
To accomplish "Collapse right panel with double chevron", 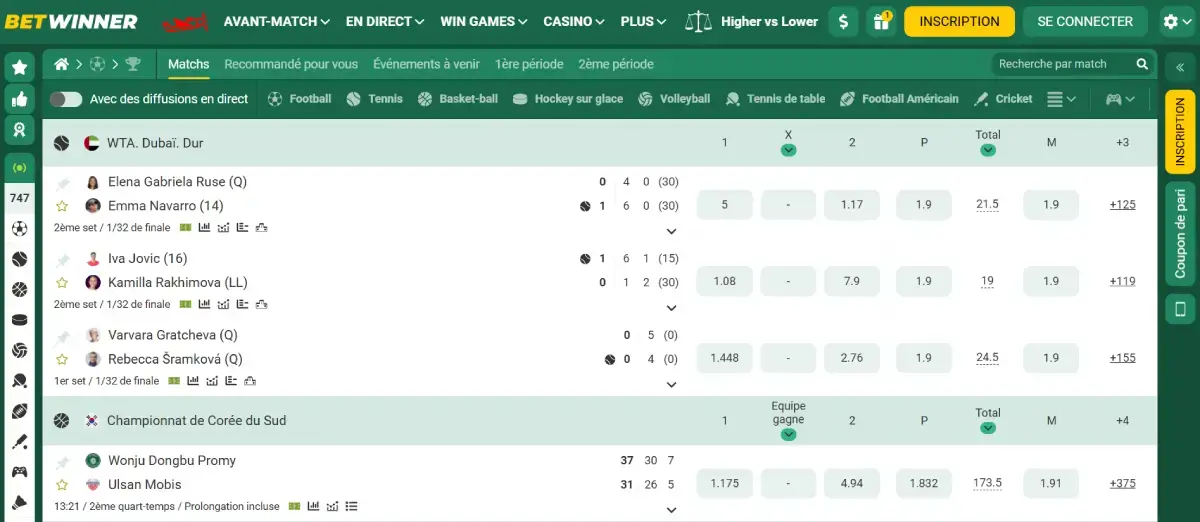I will tap(1180, 67).
